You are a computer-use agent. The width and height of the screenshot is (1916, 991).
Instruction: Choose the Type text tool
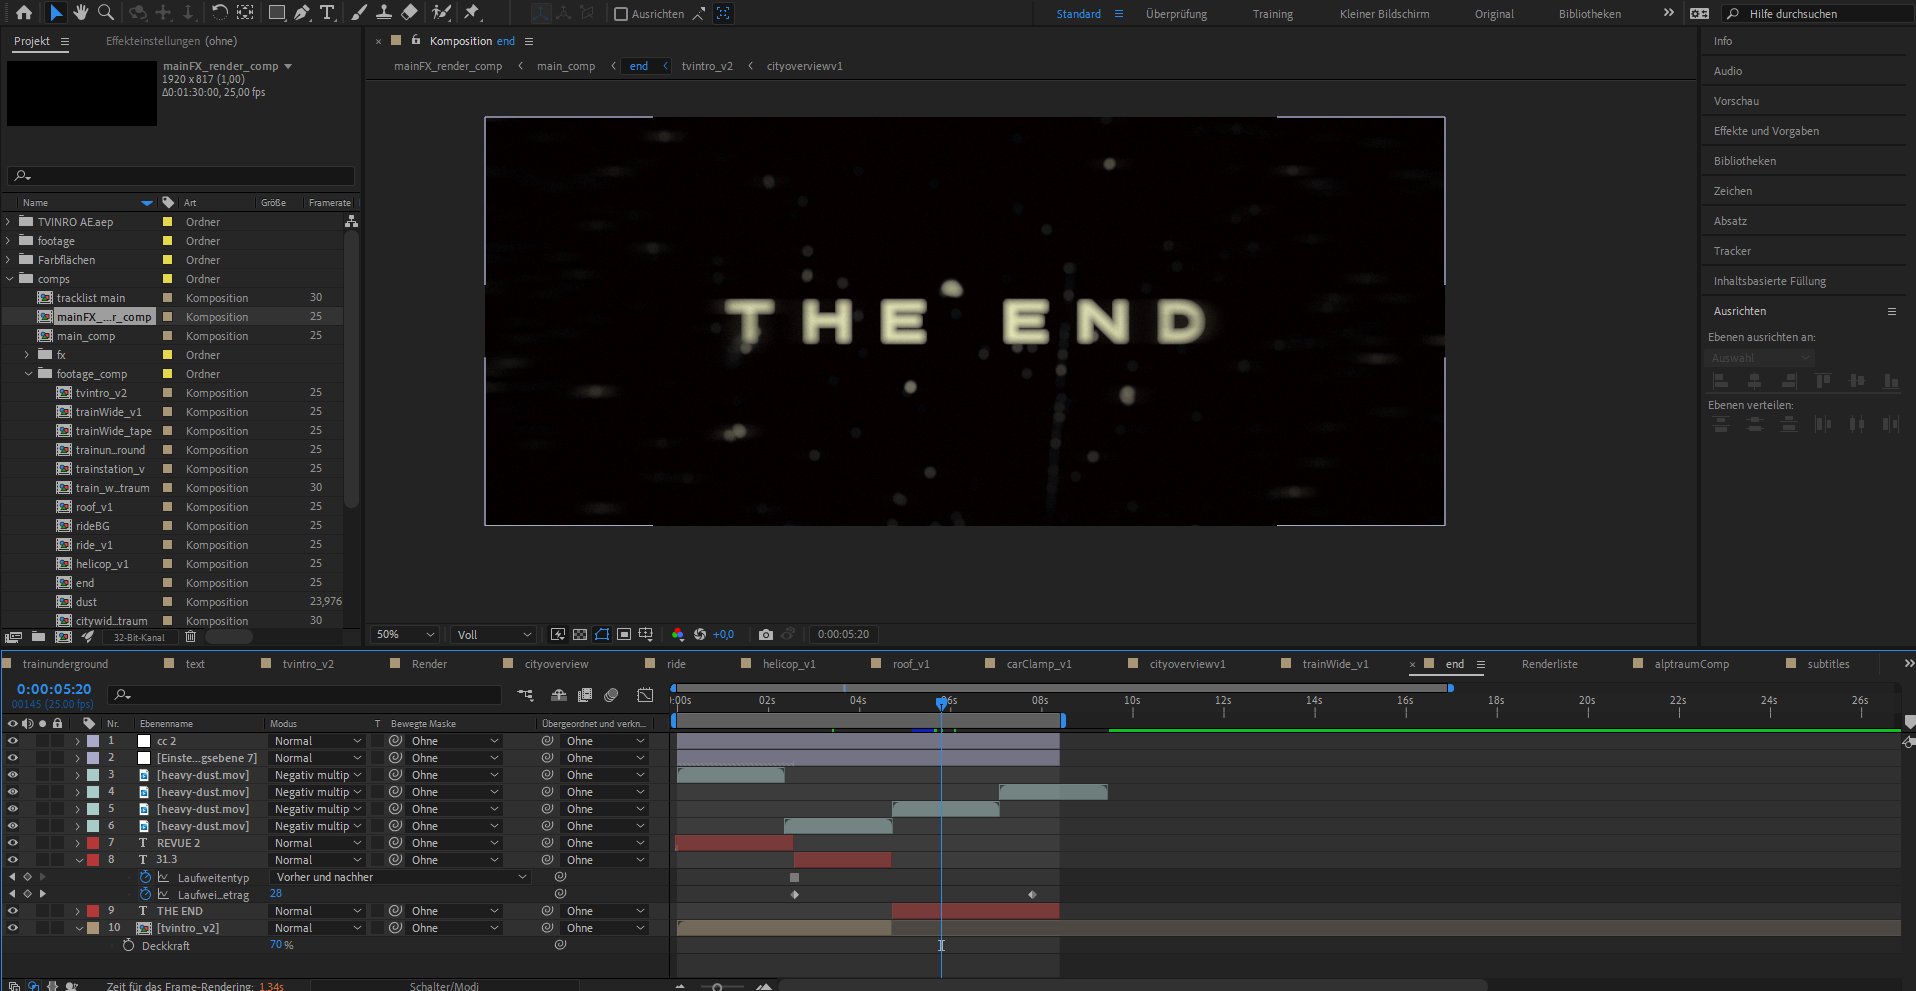[327, 13]
